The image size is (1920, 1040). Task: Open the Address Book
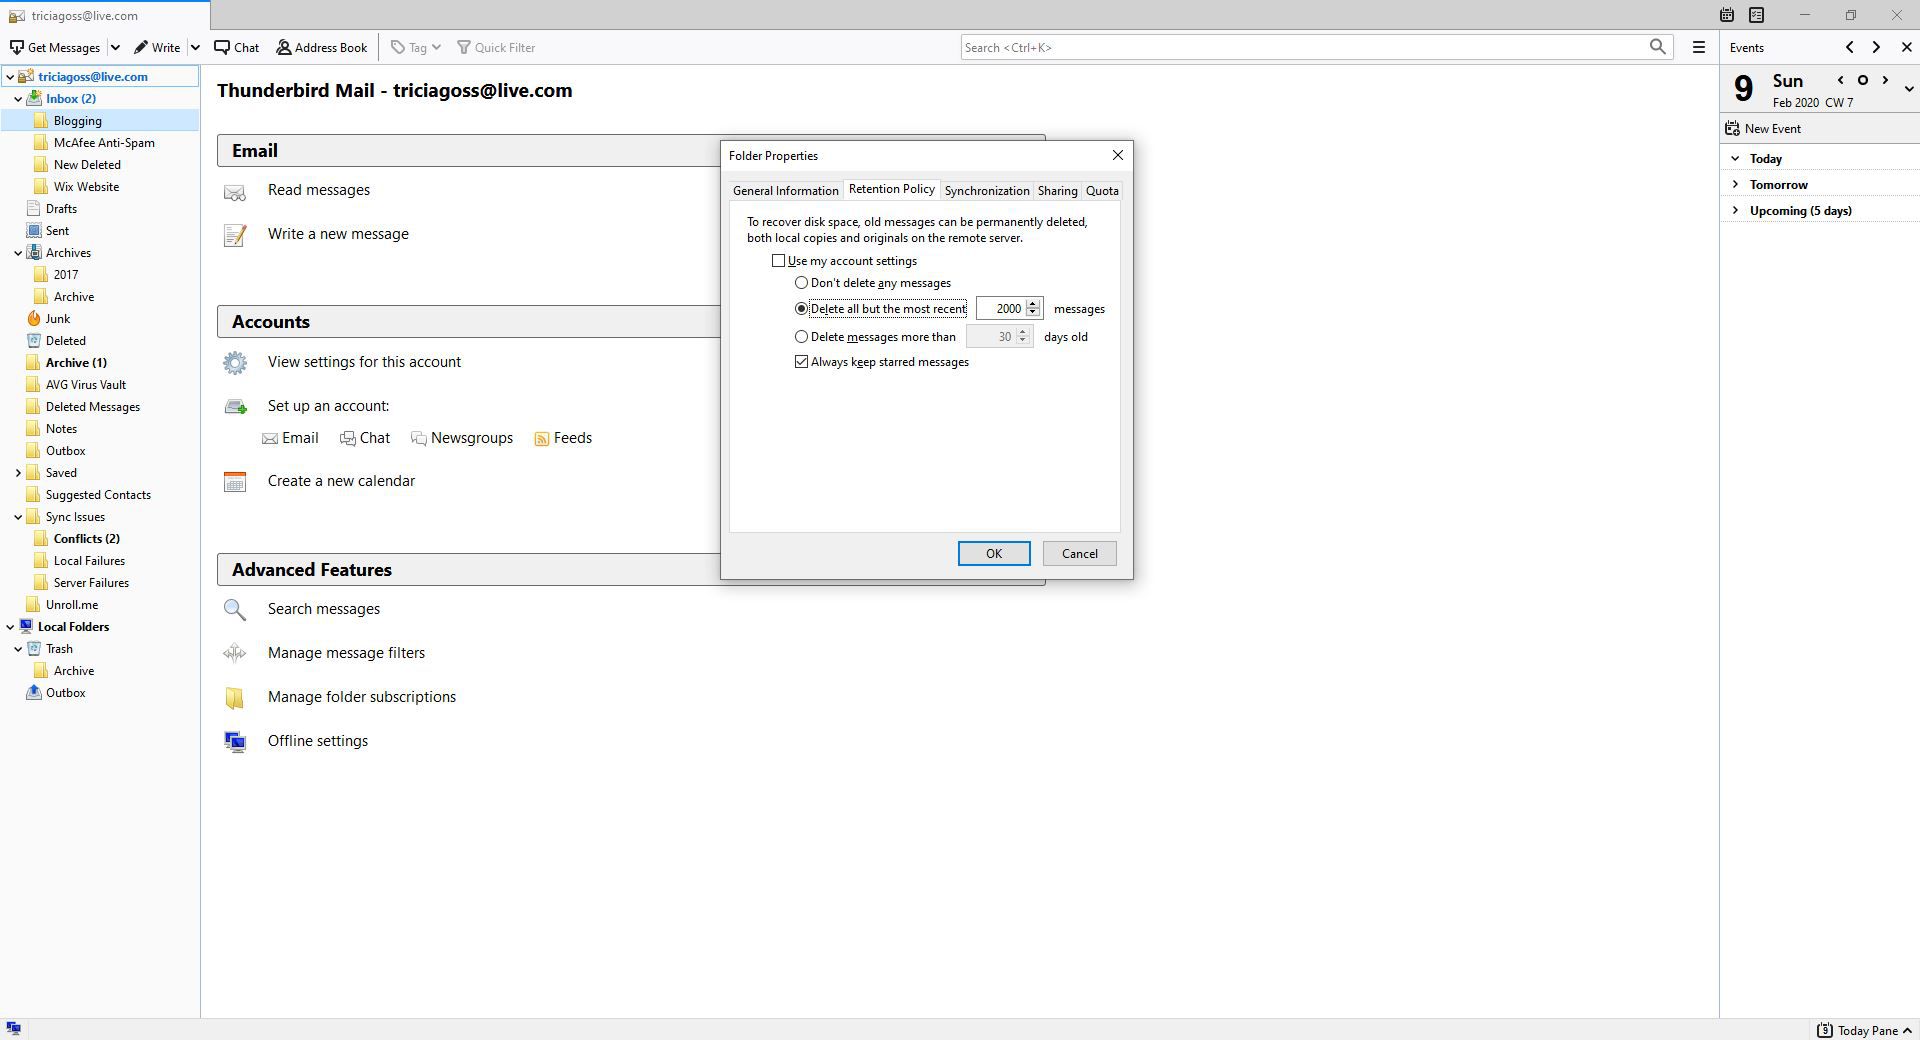tap(322, 47)
